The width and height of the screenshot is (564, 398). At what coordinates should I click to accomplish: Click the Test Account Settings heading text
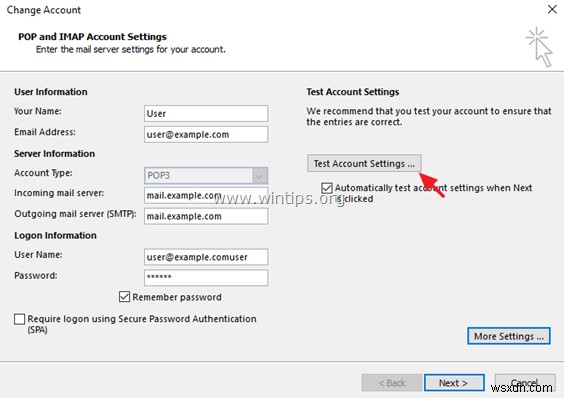tap(353, 92)
